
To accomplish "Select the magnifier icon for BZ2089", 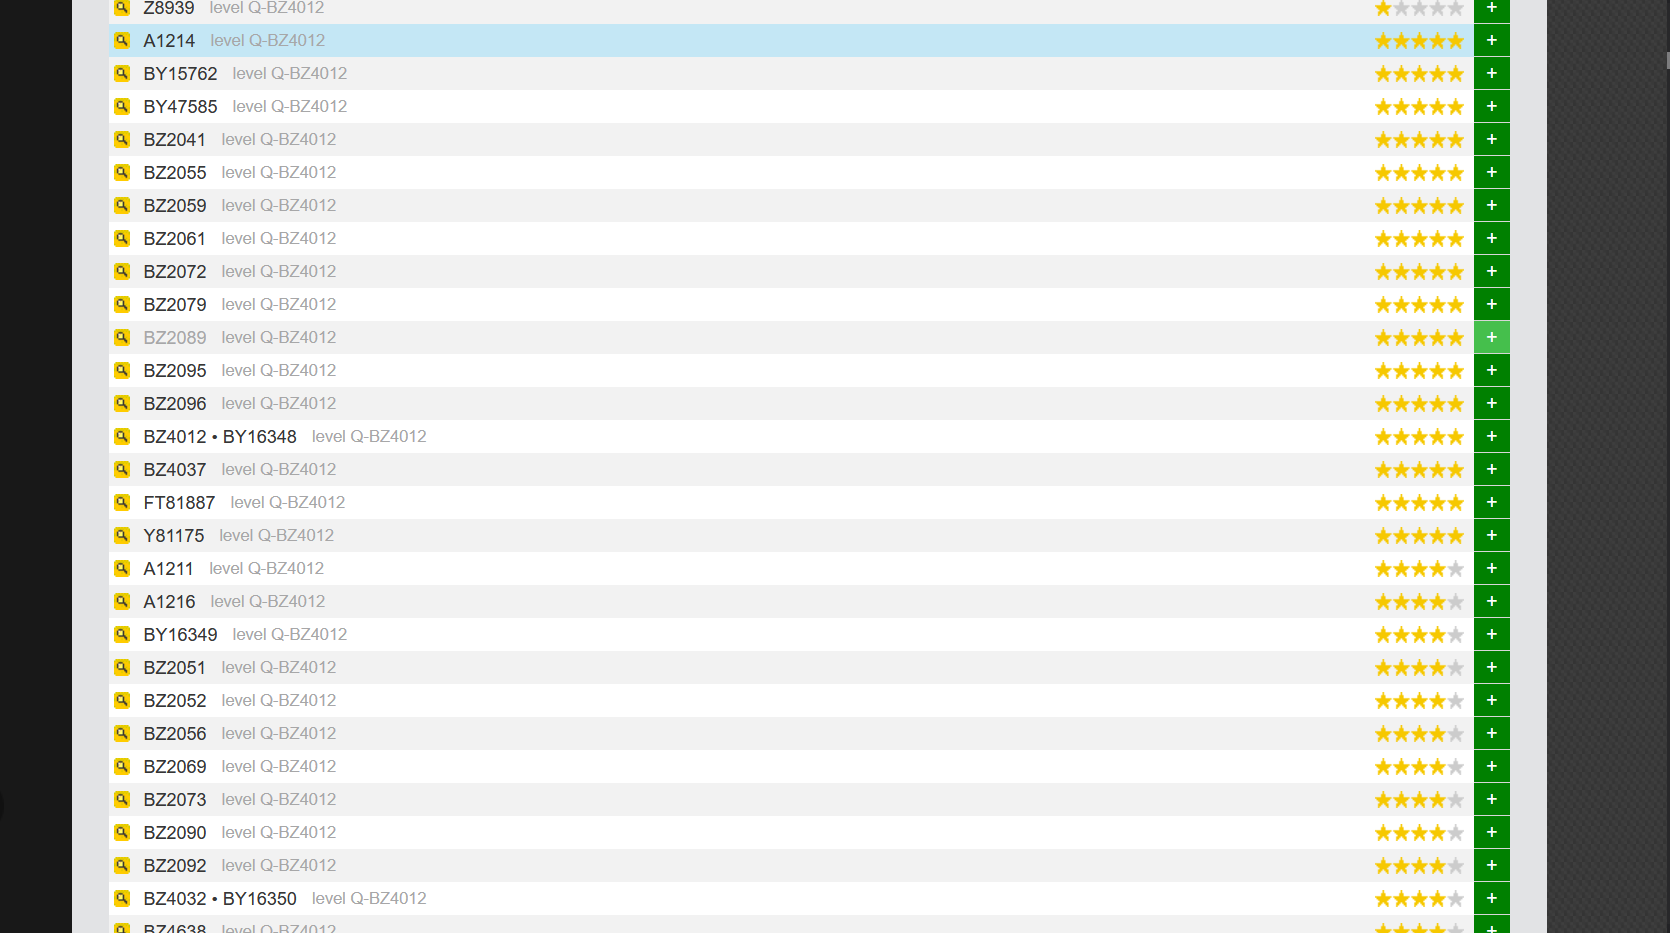I will tap(122, 338).
